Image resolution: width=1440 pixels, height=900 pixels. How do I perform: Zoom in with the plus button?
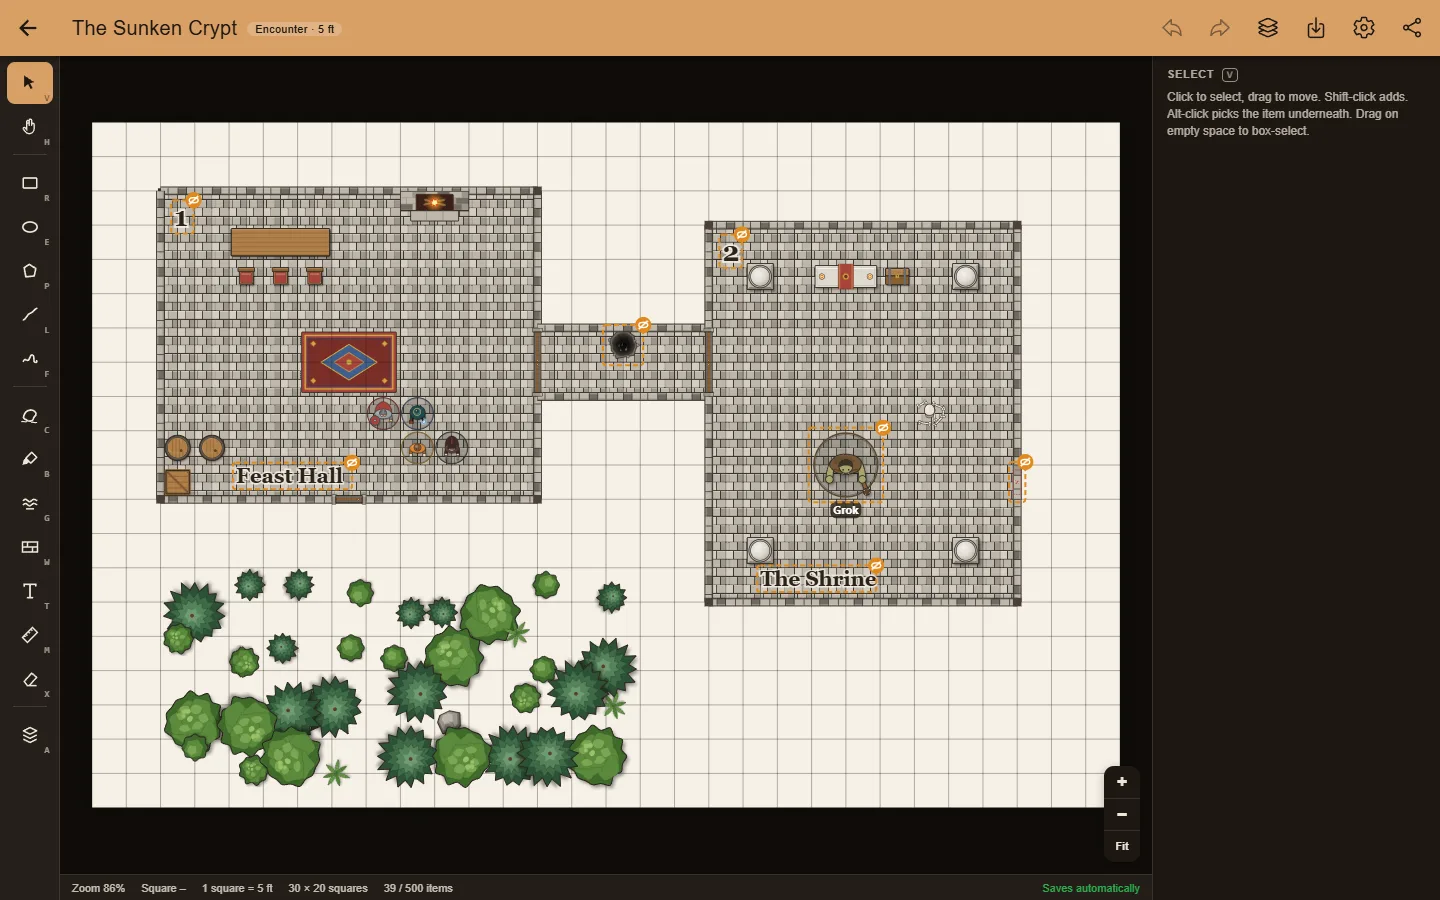1122,782
